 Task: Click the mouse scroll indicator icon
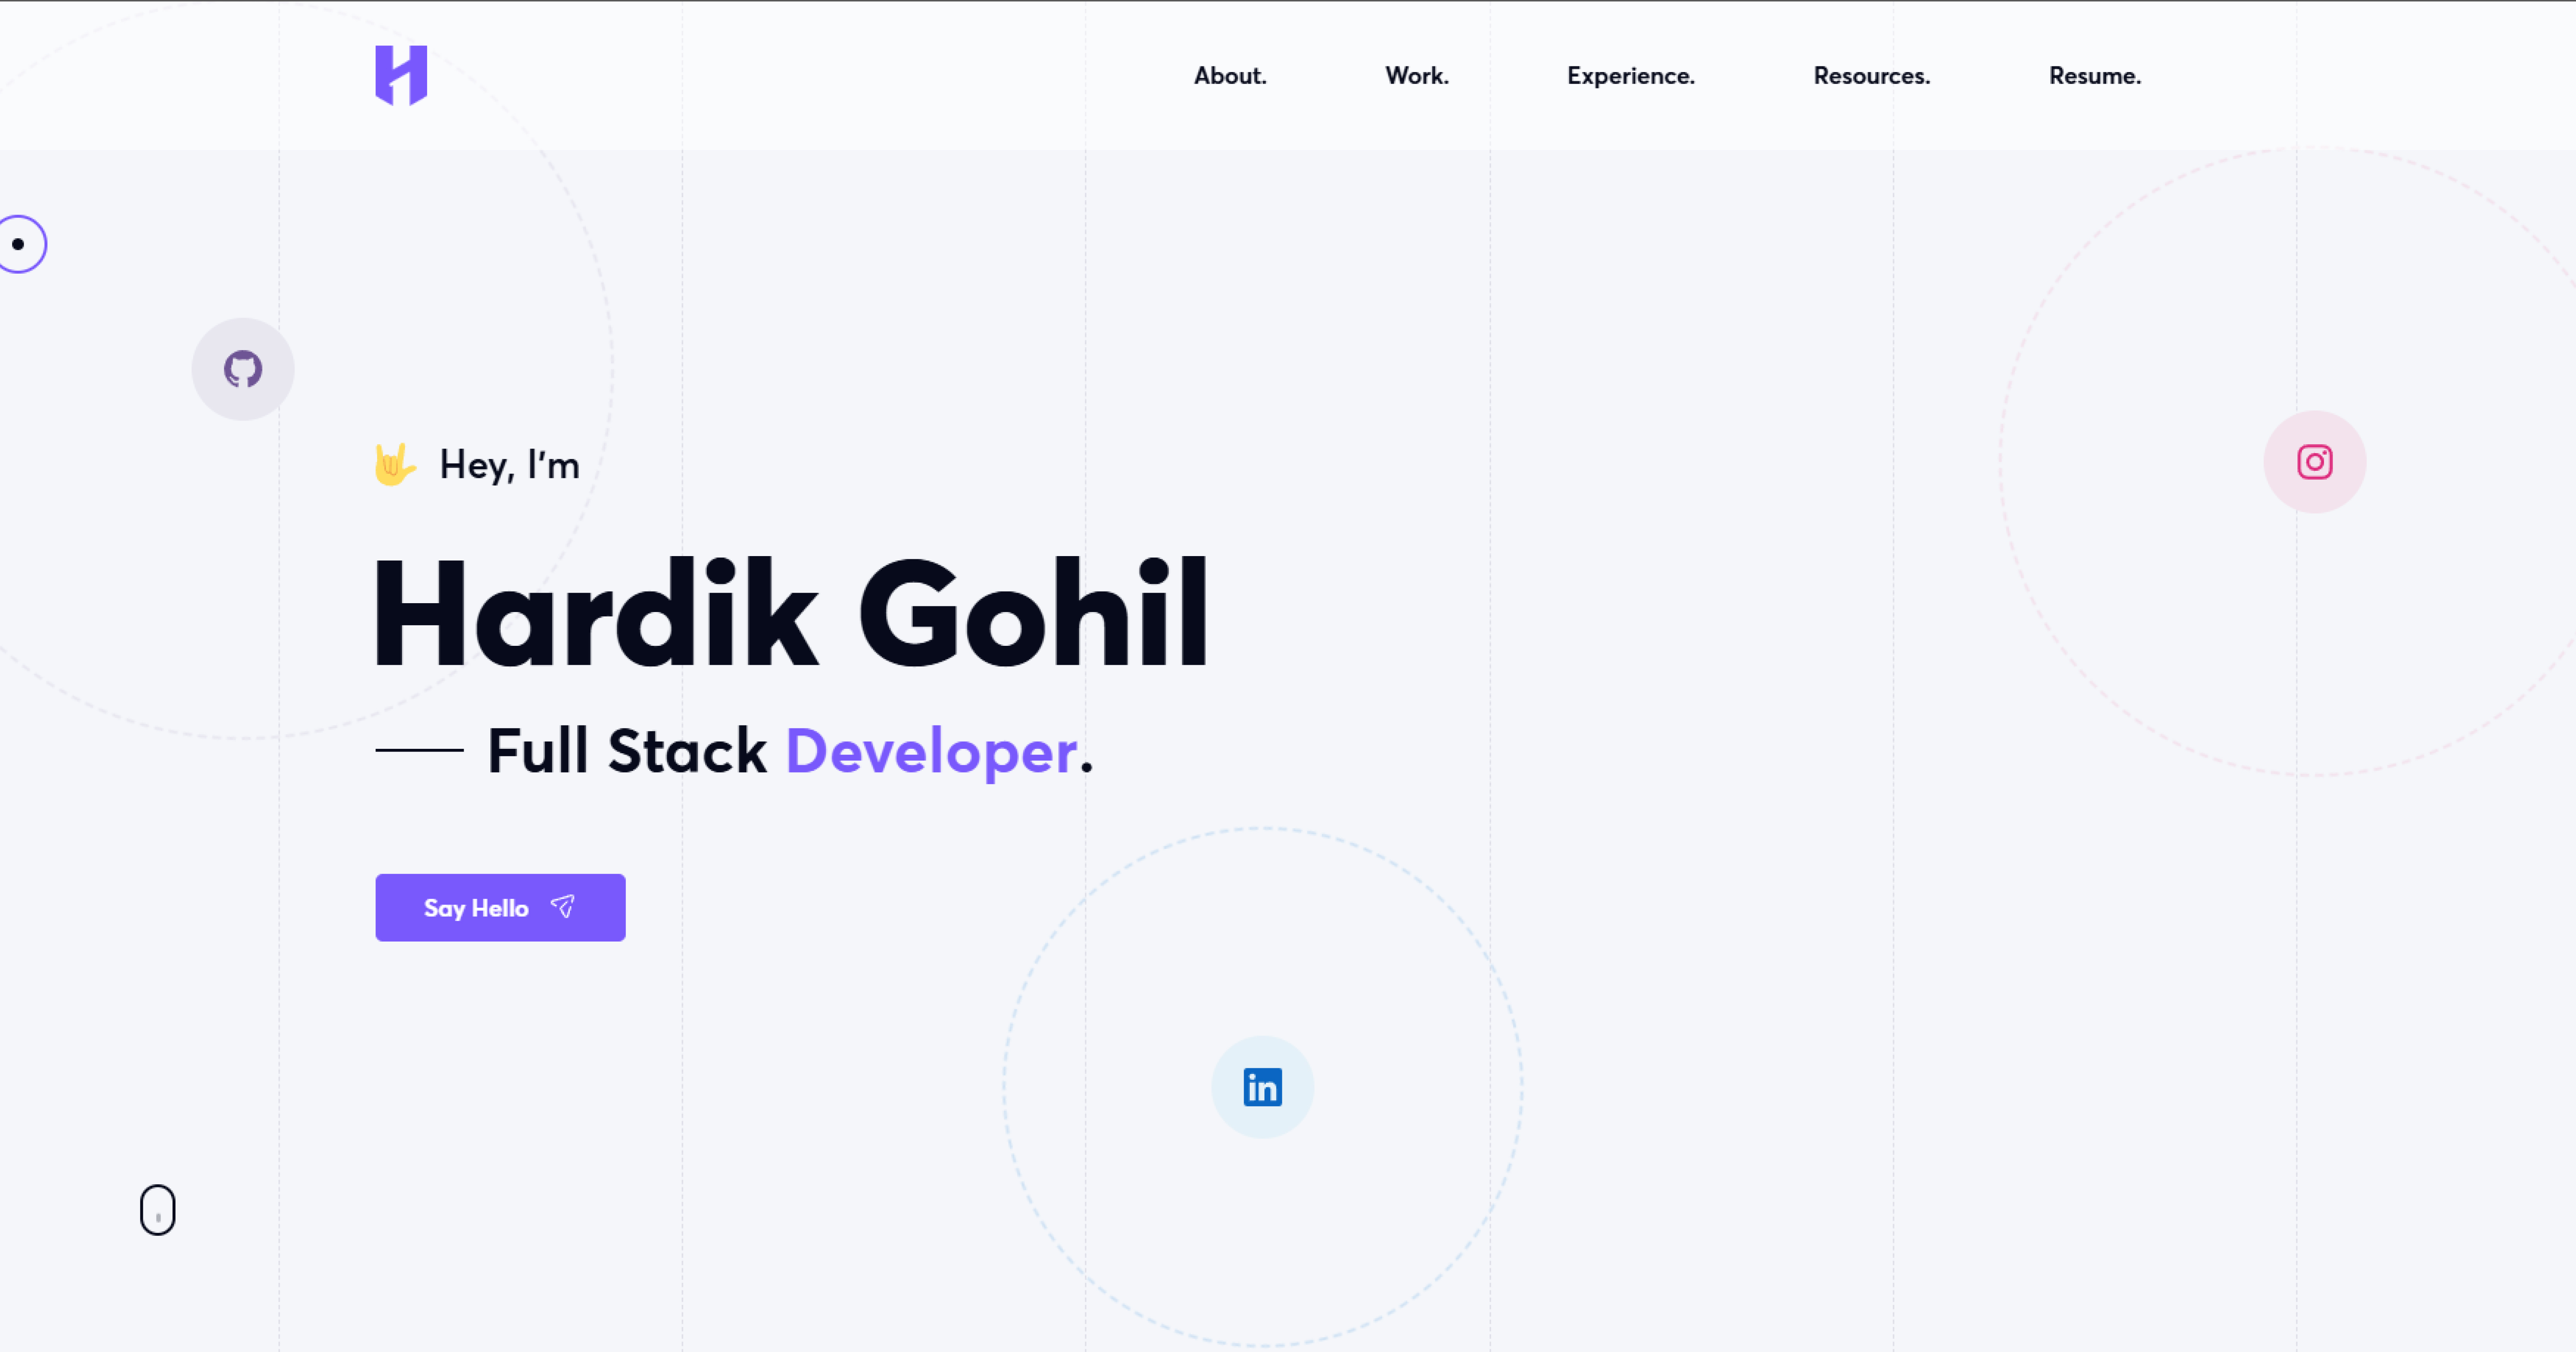point(157,1211)
